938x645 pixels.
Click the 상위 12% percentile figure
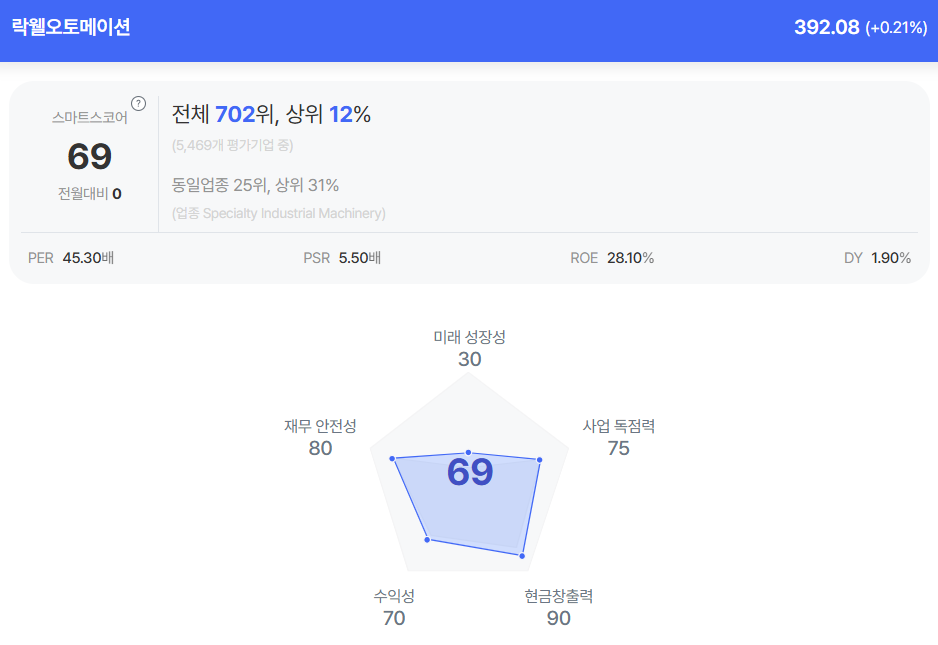pyautogui.click(x=328, y=115)
